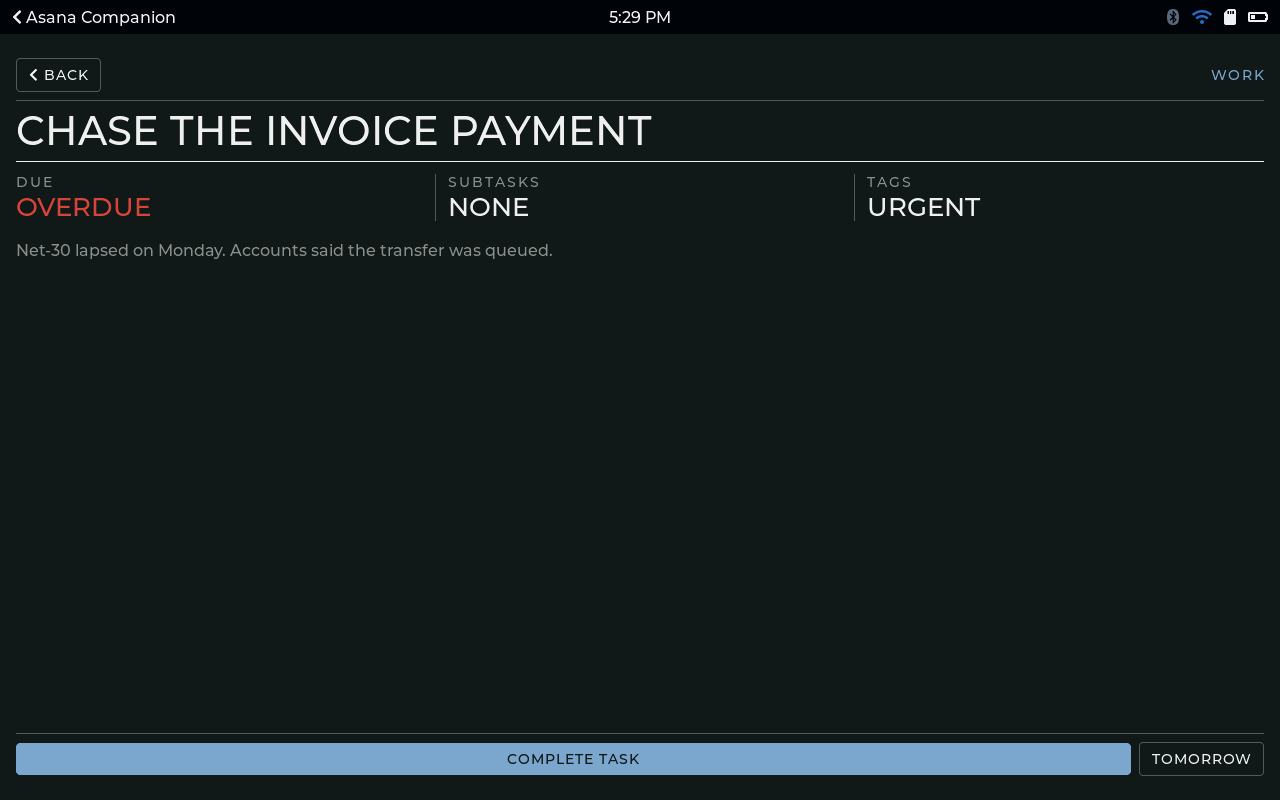The image size is (1280, 800).
Task: Mark task done with Complete Task
Action: coord(573,759)
